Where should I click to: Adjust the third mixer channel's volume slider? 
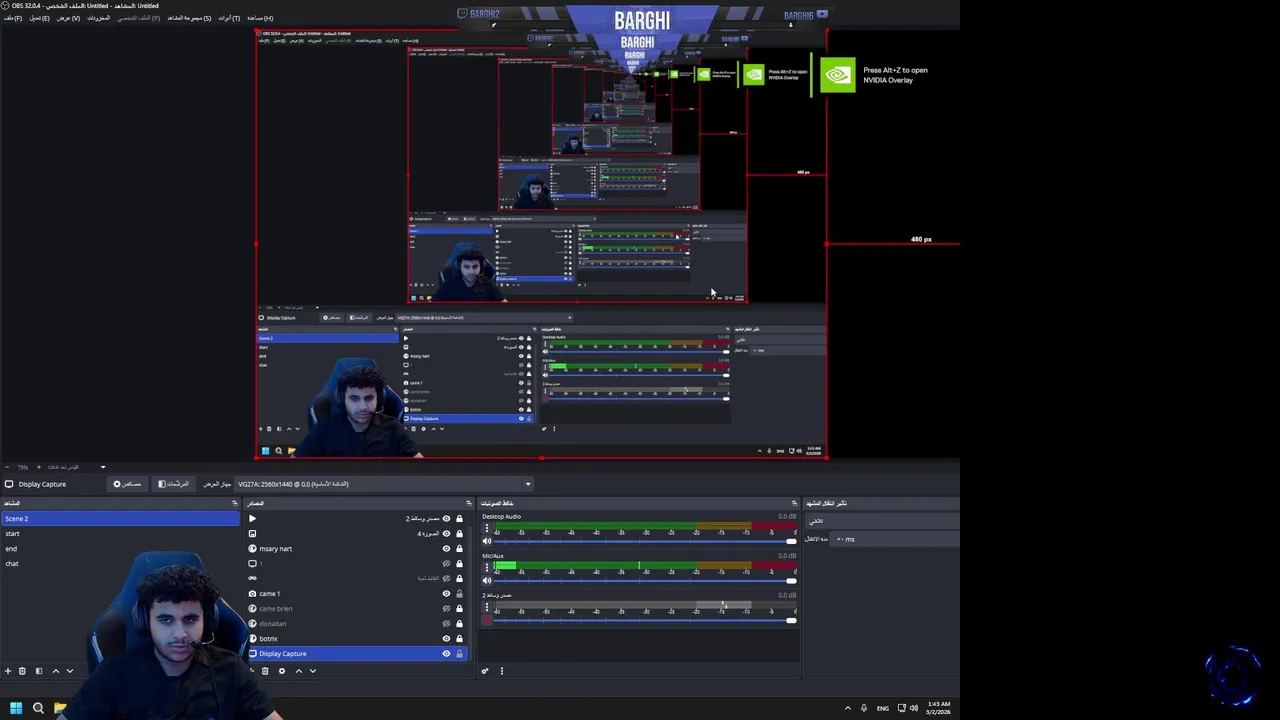coord(645,620)
